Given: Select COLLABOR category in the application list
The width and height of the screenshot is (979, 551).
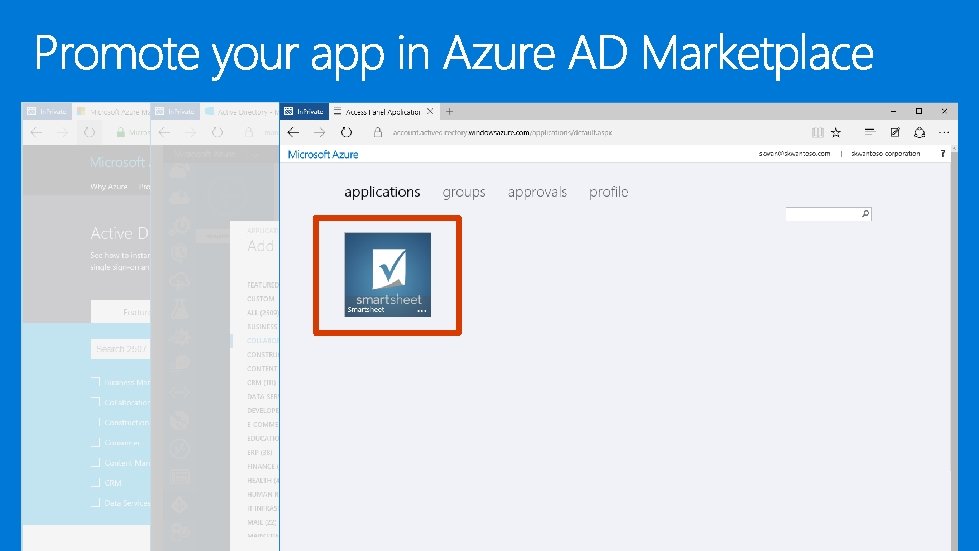Looking at the screenshot, I should (262, 341).
